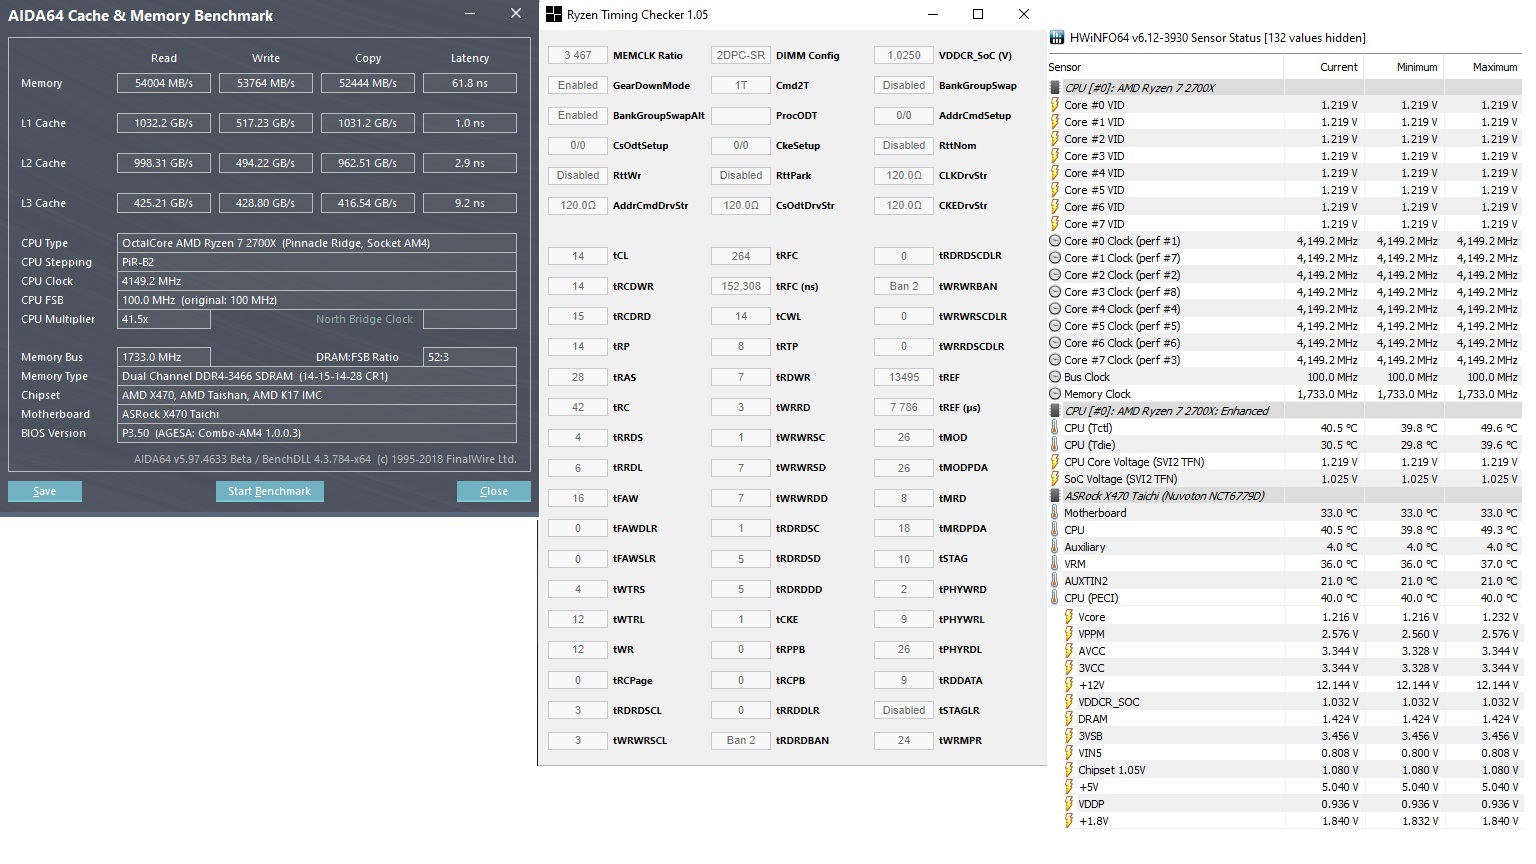Select the bolt icon next to Chipset 1.05V

click(1069, 770)
